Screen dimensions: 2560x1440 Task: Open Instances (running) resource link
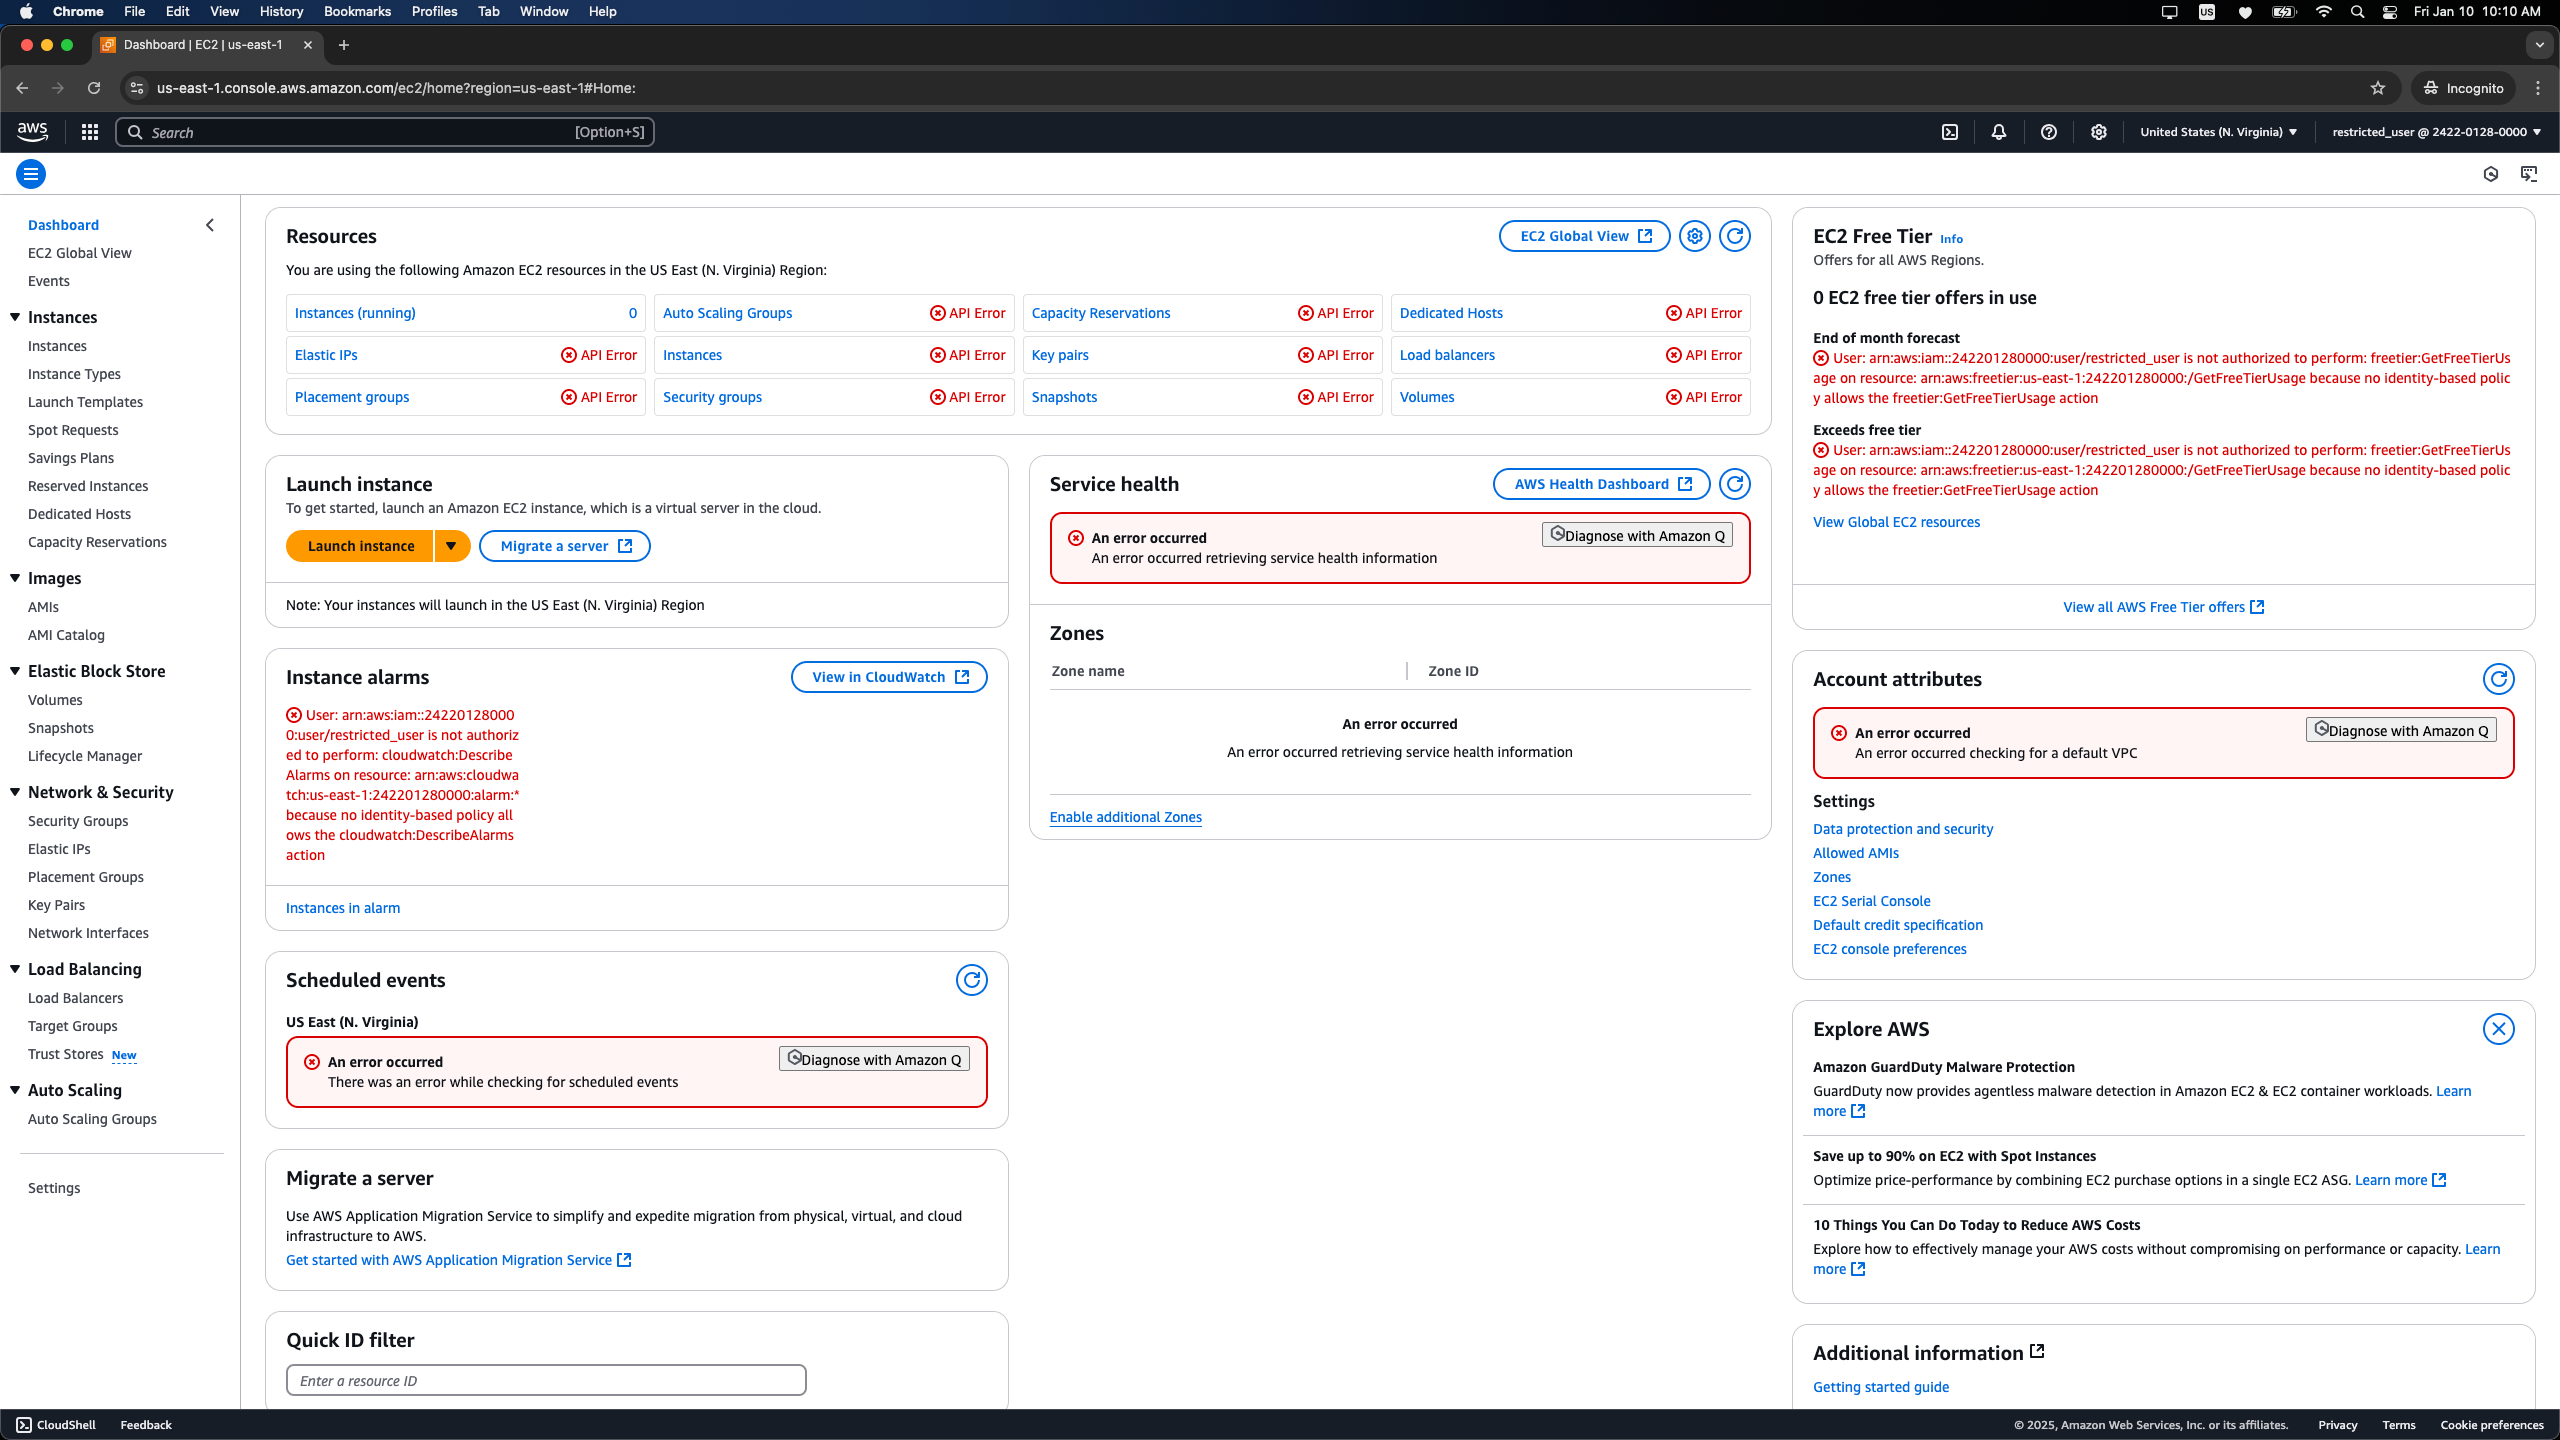click(355, 313)
